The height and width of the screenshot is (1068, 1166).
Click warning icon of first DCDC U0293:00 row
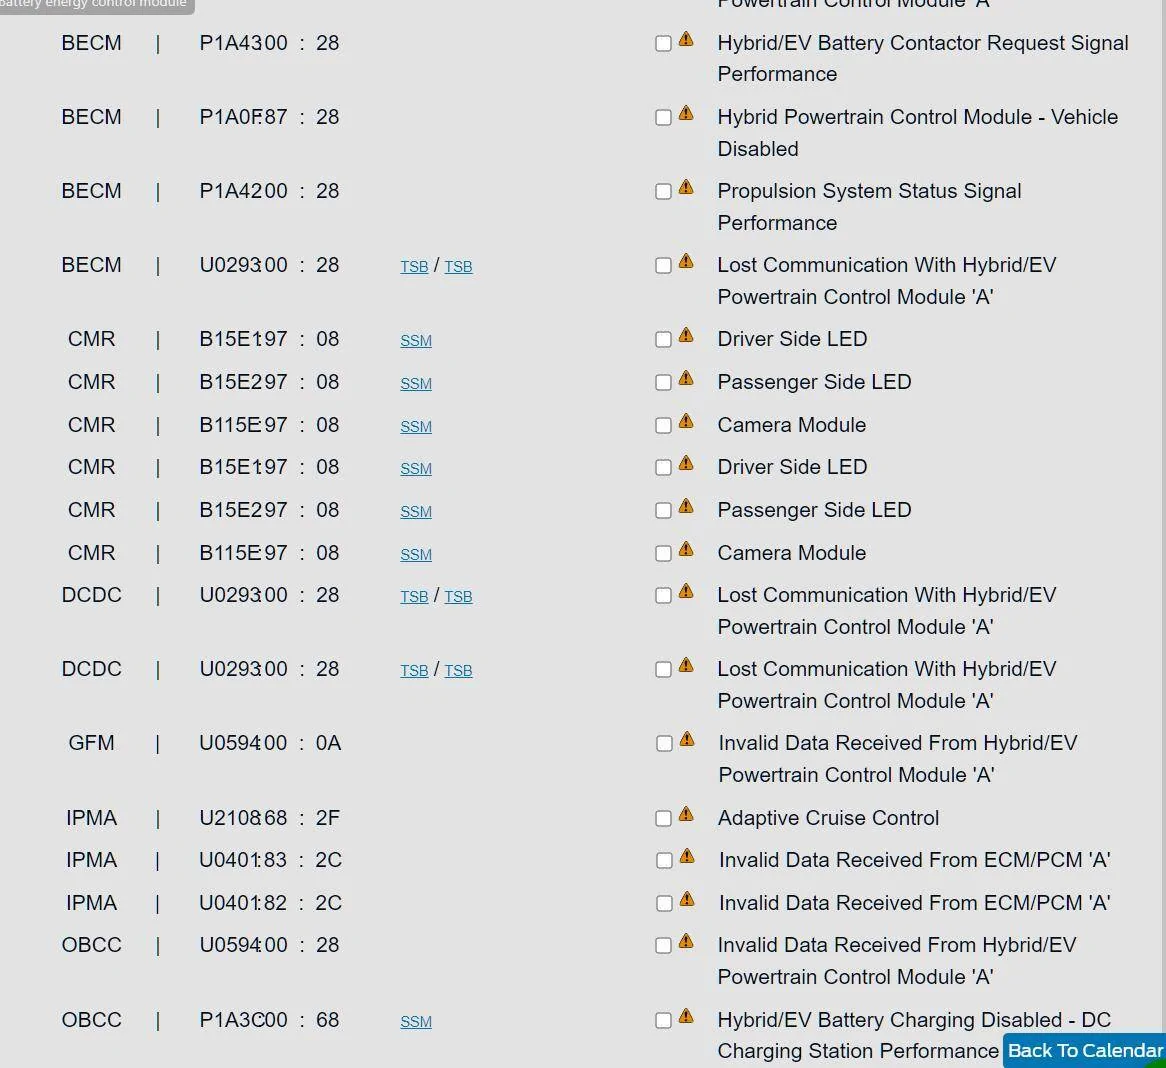pyautogui.click(x=686, y=591)
